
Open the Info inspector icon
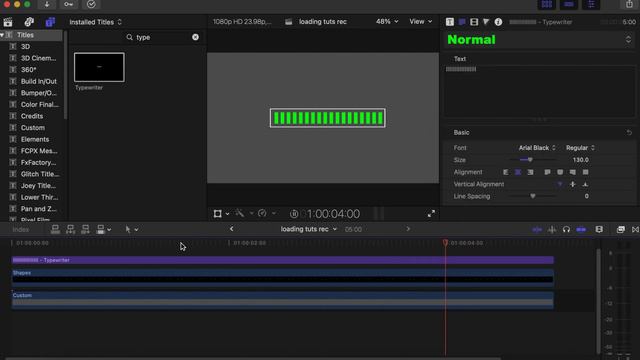[x=498, y=22]
